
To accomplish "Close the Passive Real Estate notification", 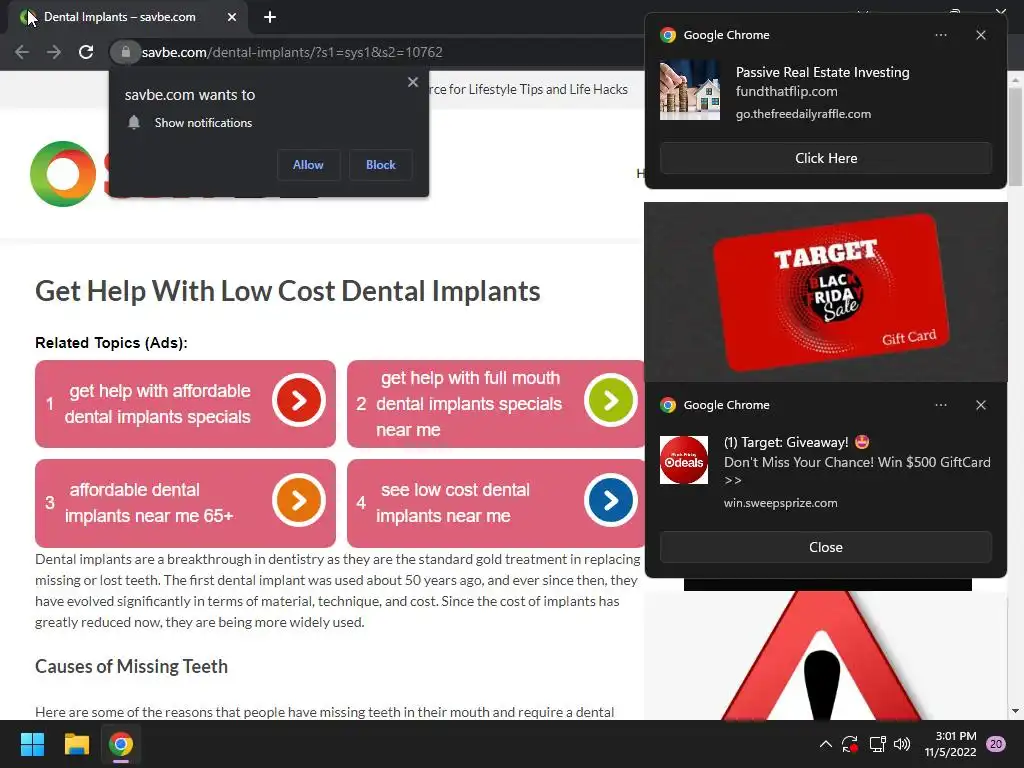I will click(981, 35).
